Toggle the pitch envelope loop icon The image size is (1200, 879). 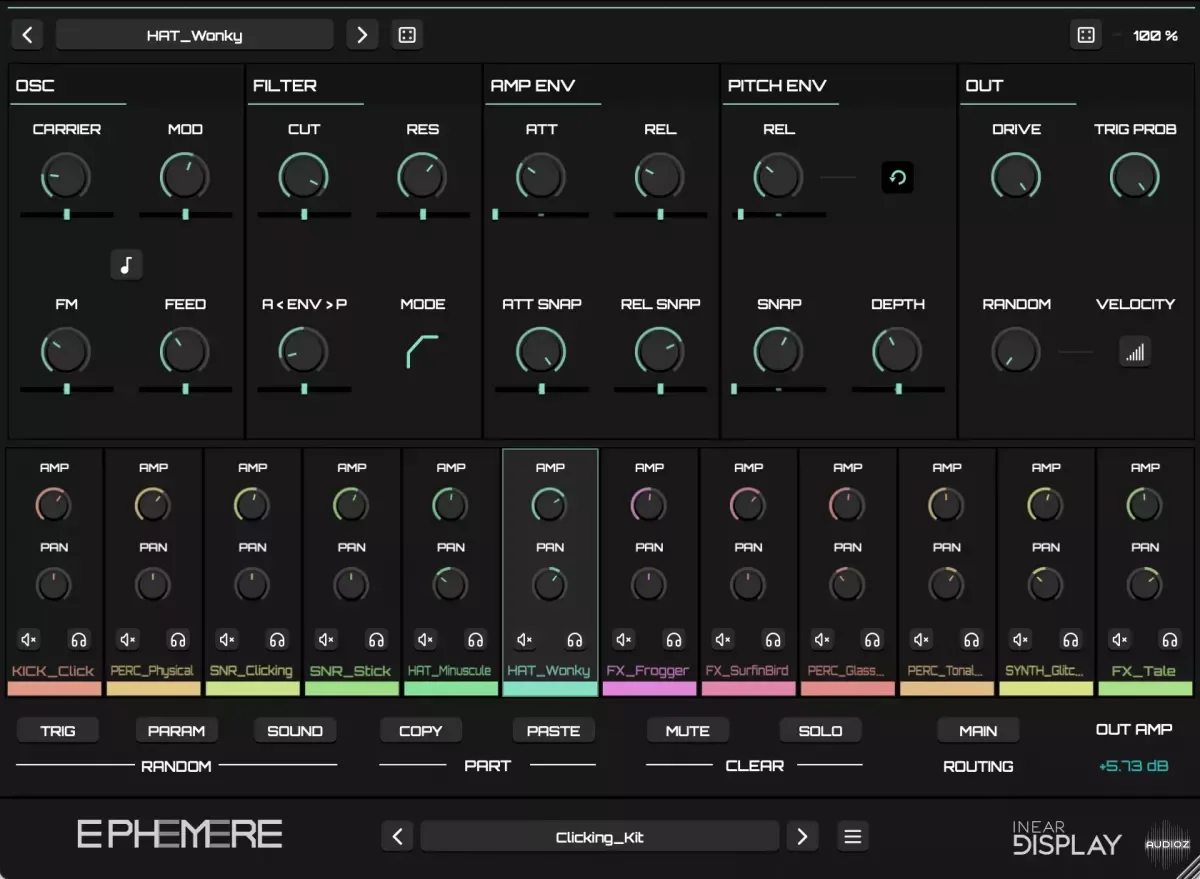(897, 178)
